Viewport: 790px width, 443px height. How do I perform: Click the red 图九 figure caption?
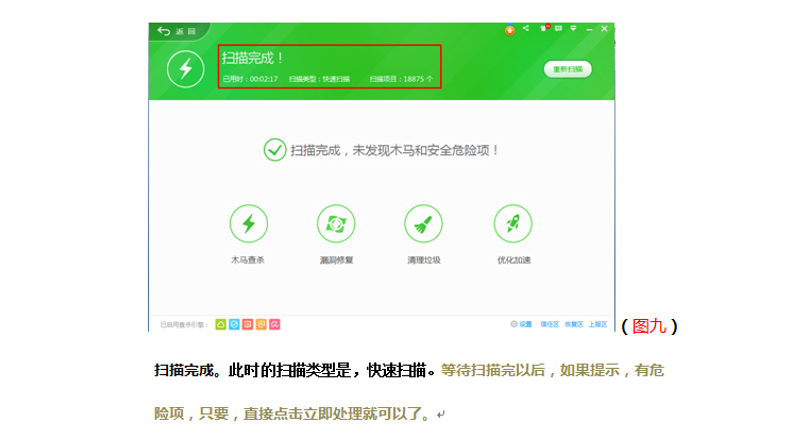click(x=649, y=326)
